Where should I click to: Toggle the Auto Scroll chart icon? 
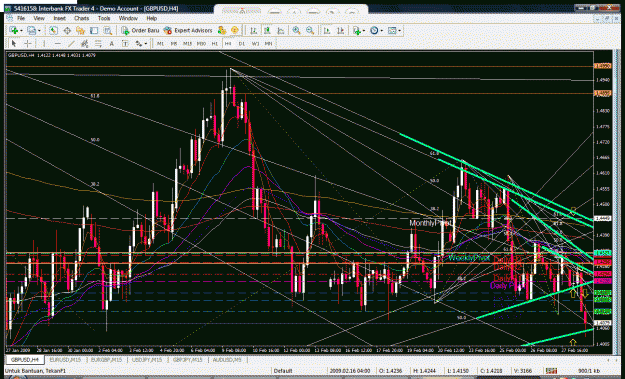327,30
